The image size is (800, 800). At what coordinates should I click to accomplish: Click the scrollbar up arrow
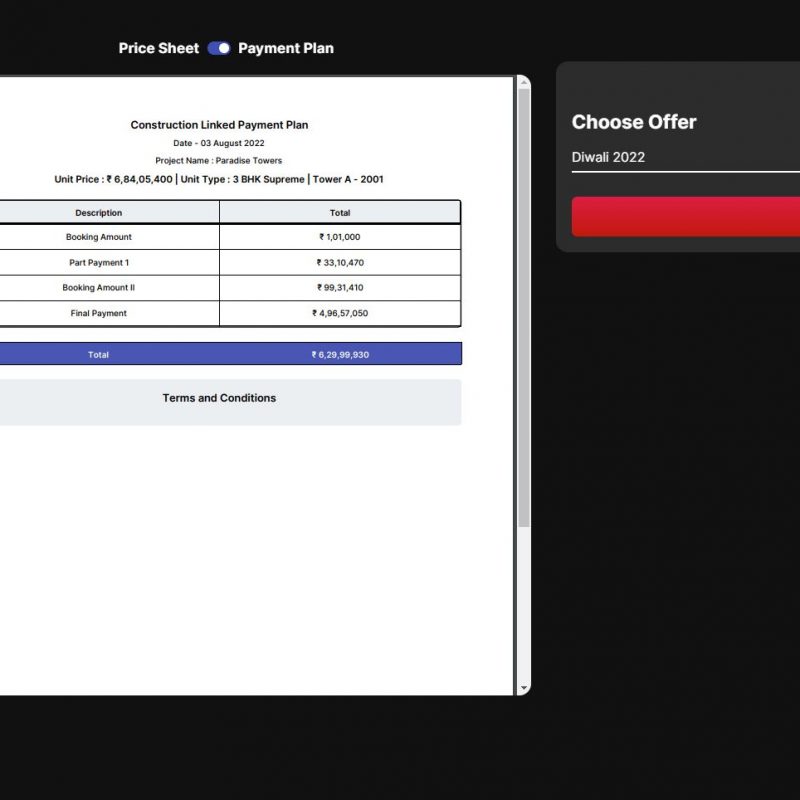524,82
